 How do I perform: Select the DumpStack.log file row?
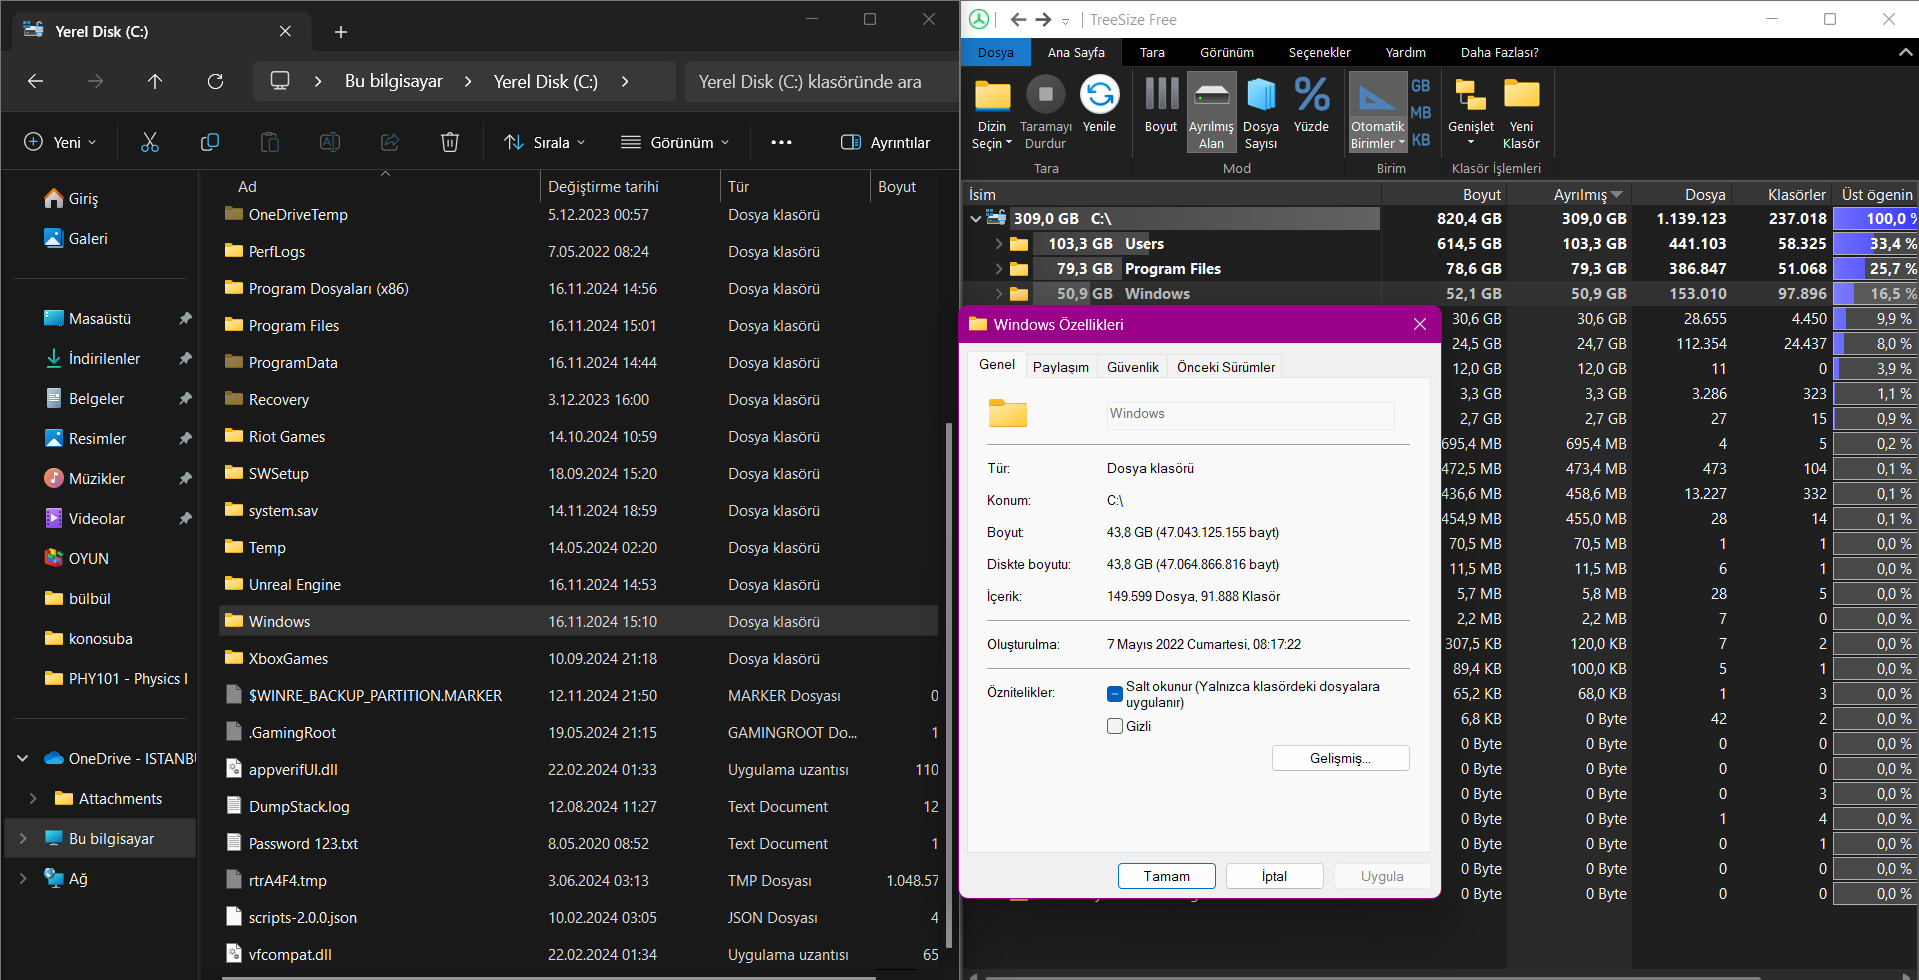point(578,806)
